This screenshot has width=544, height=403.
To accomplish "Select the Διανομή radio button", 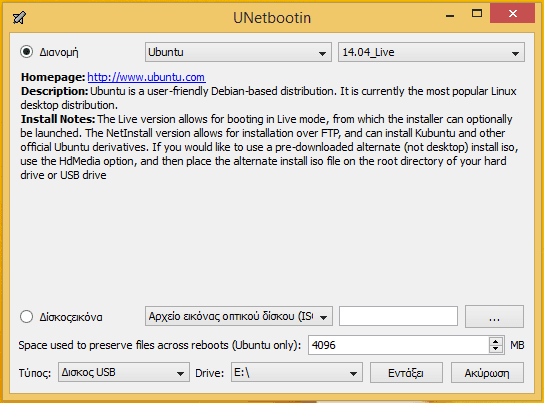I will 26,52.
